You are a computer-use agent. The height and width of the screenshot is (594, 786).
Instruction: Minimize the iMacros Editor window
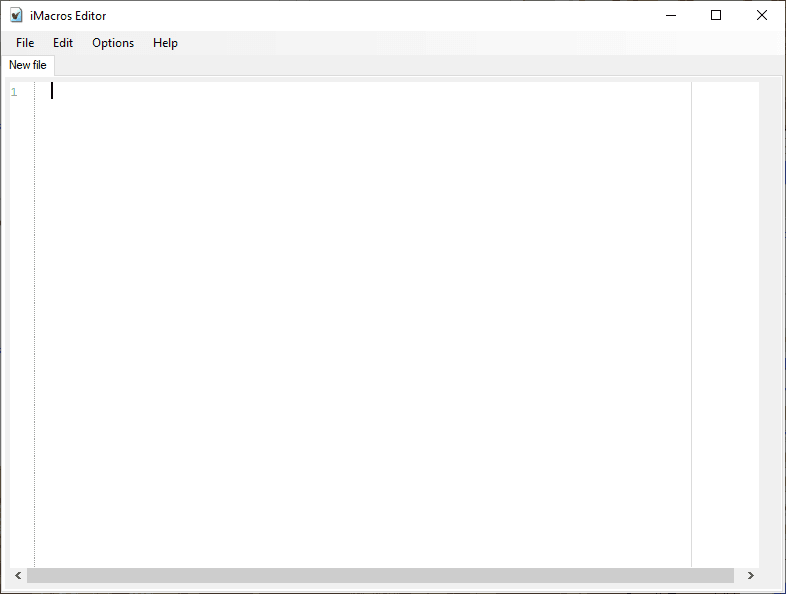(x=671, y=16)
